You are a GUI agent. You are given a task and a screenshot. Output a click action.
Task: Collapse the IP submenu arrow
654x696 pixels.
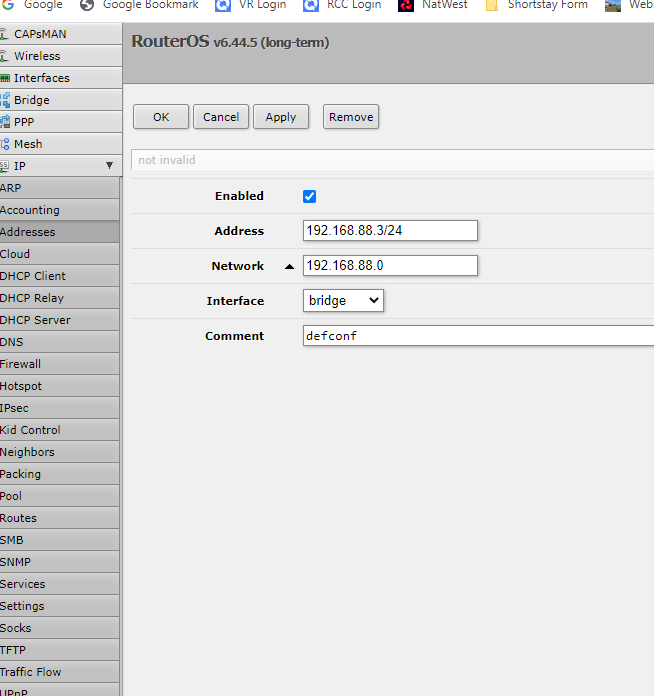109,166
